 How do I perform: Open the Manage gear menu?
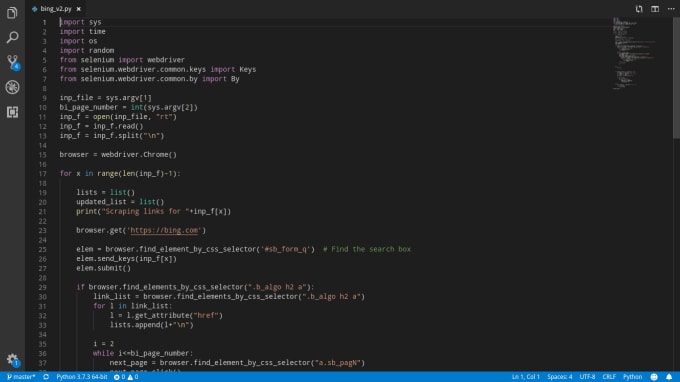point(12,359)
